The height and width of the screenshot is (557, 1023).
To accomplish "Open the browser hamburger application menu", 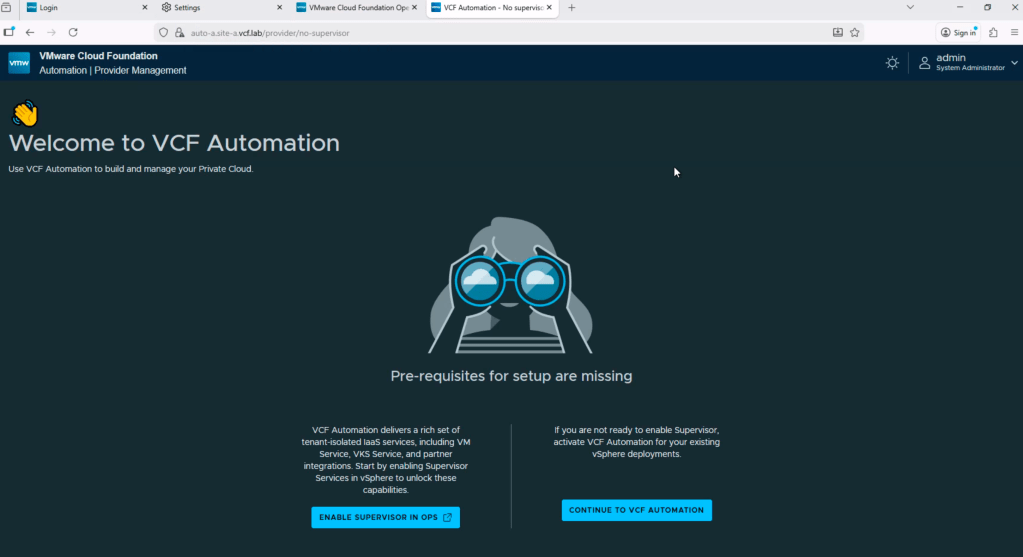I will [1012, 32].
